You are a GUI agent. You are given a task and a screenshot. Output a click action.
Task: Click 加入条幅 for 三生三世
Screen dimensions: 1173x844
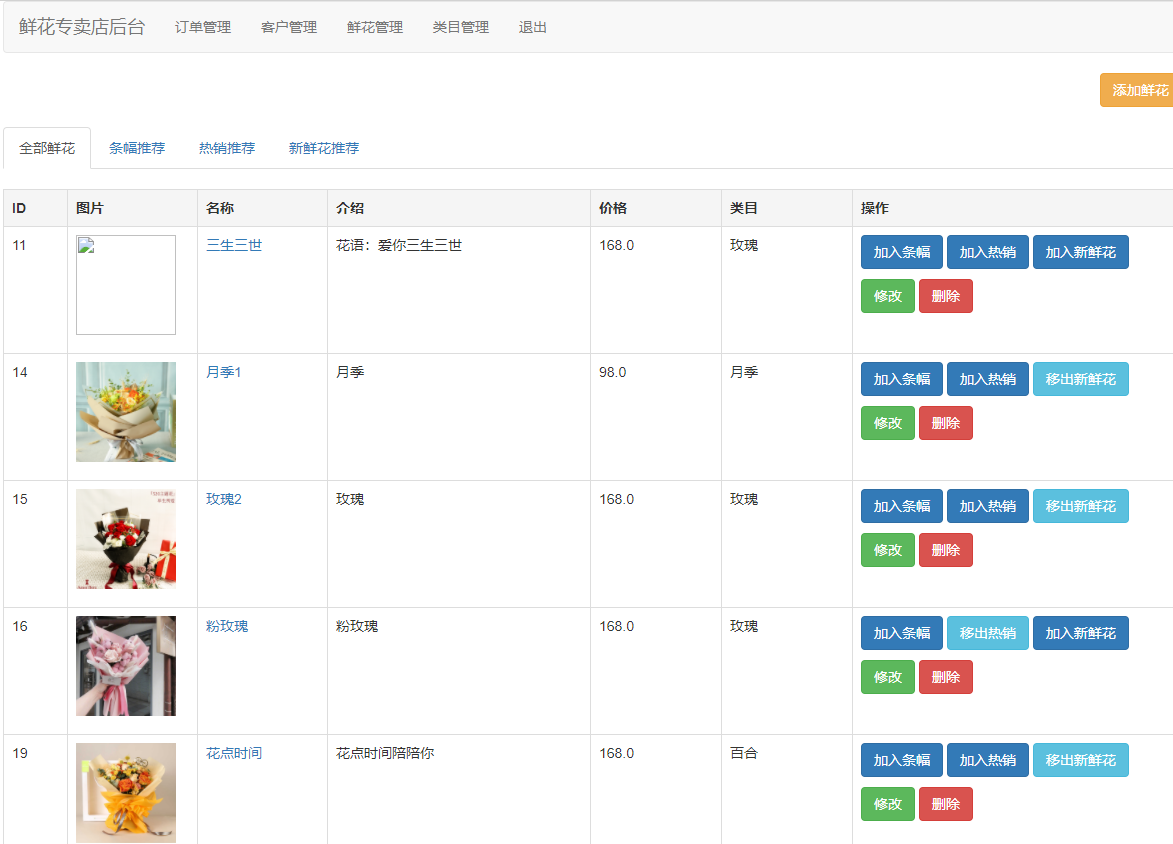901,252
